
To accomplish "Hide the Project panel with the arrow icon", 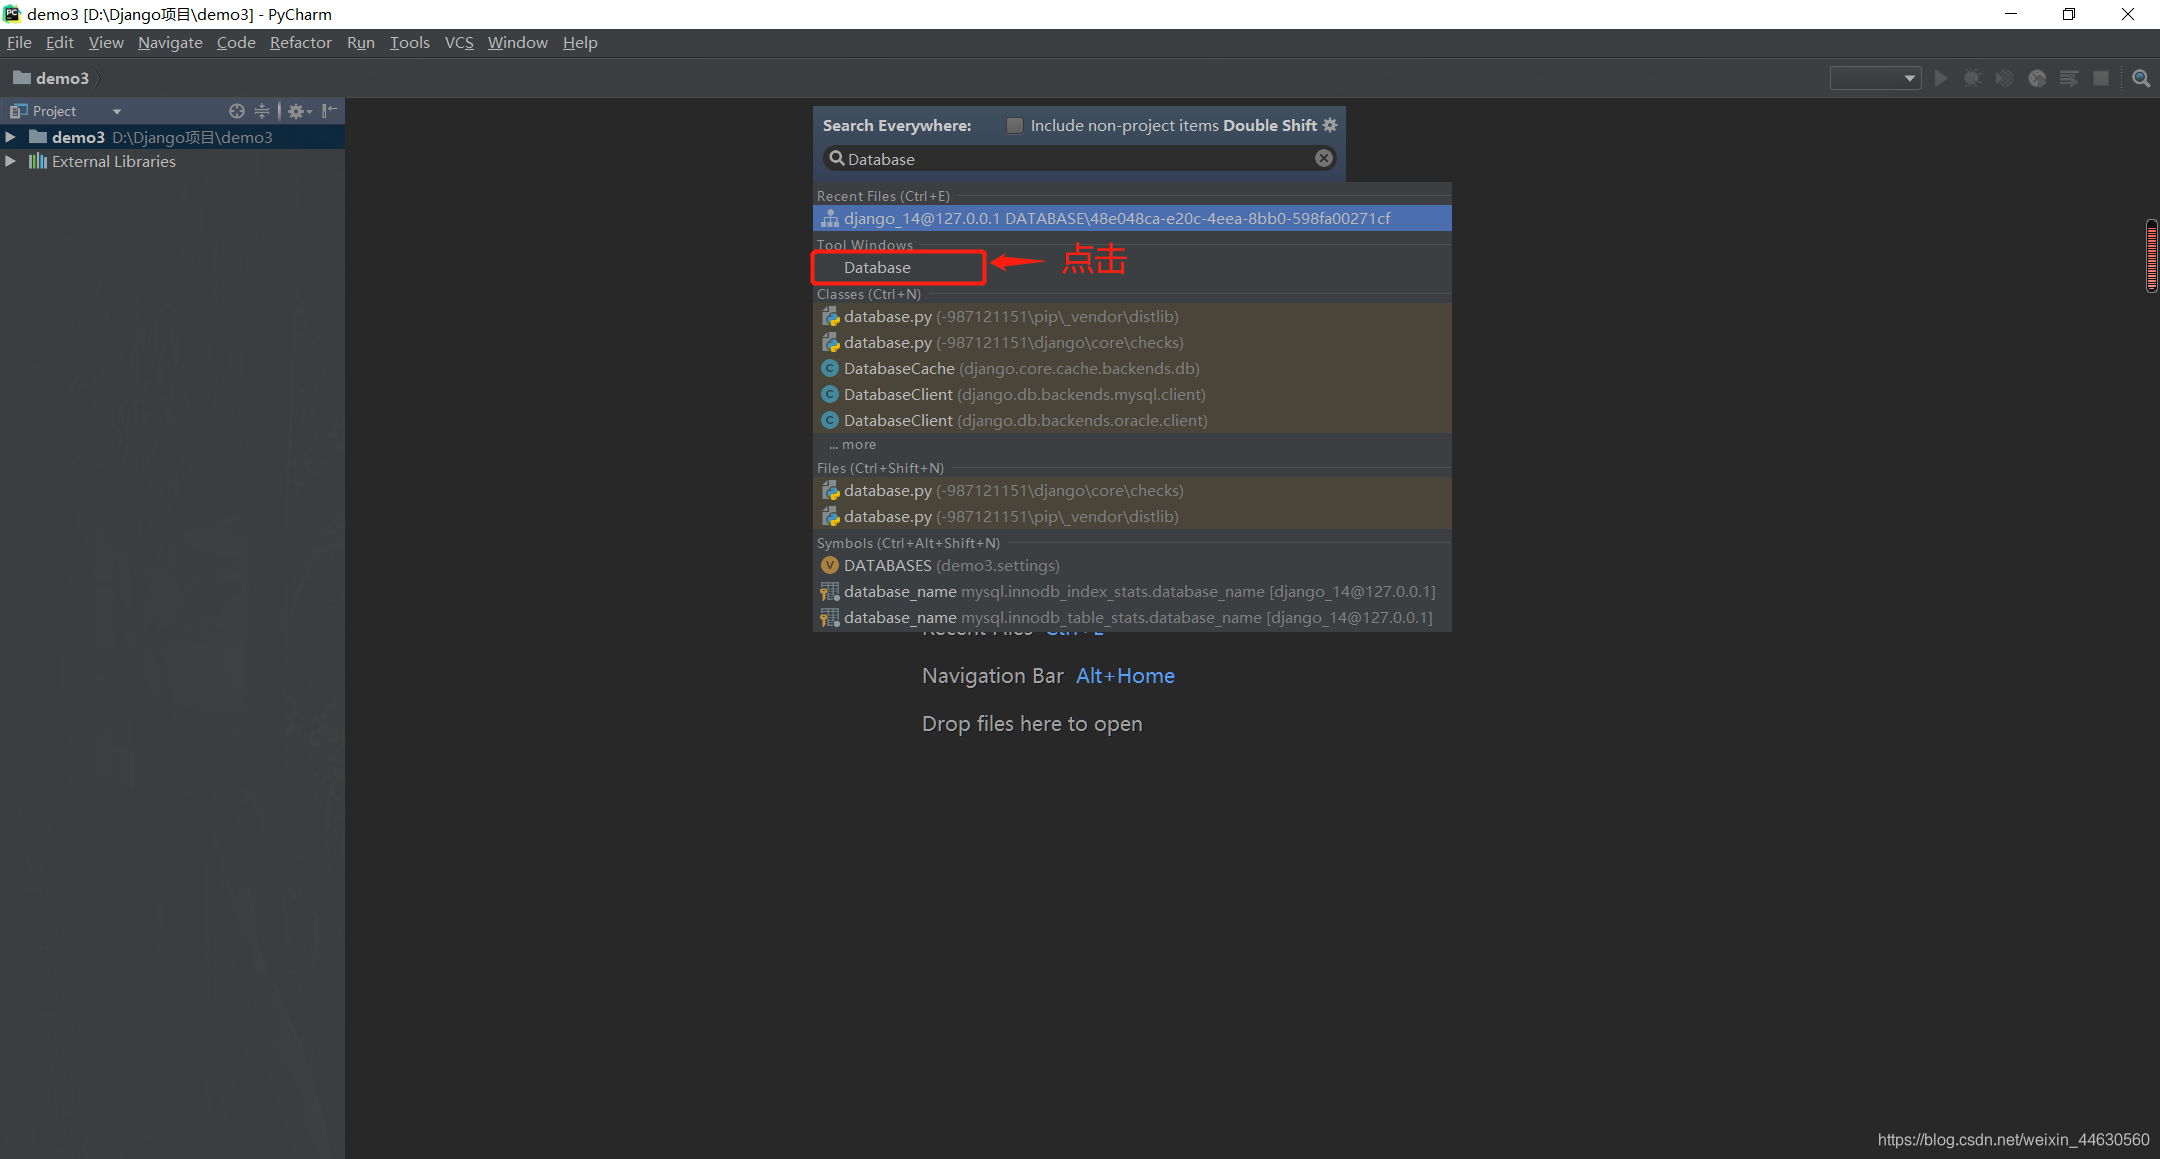I will pos(330,111).
